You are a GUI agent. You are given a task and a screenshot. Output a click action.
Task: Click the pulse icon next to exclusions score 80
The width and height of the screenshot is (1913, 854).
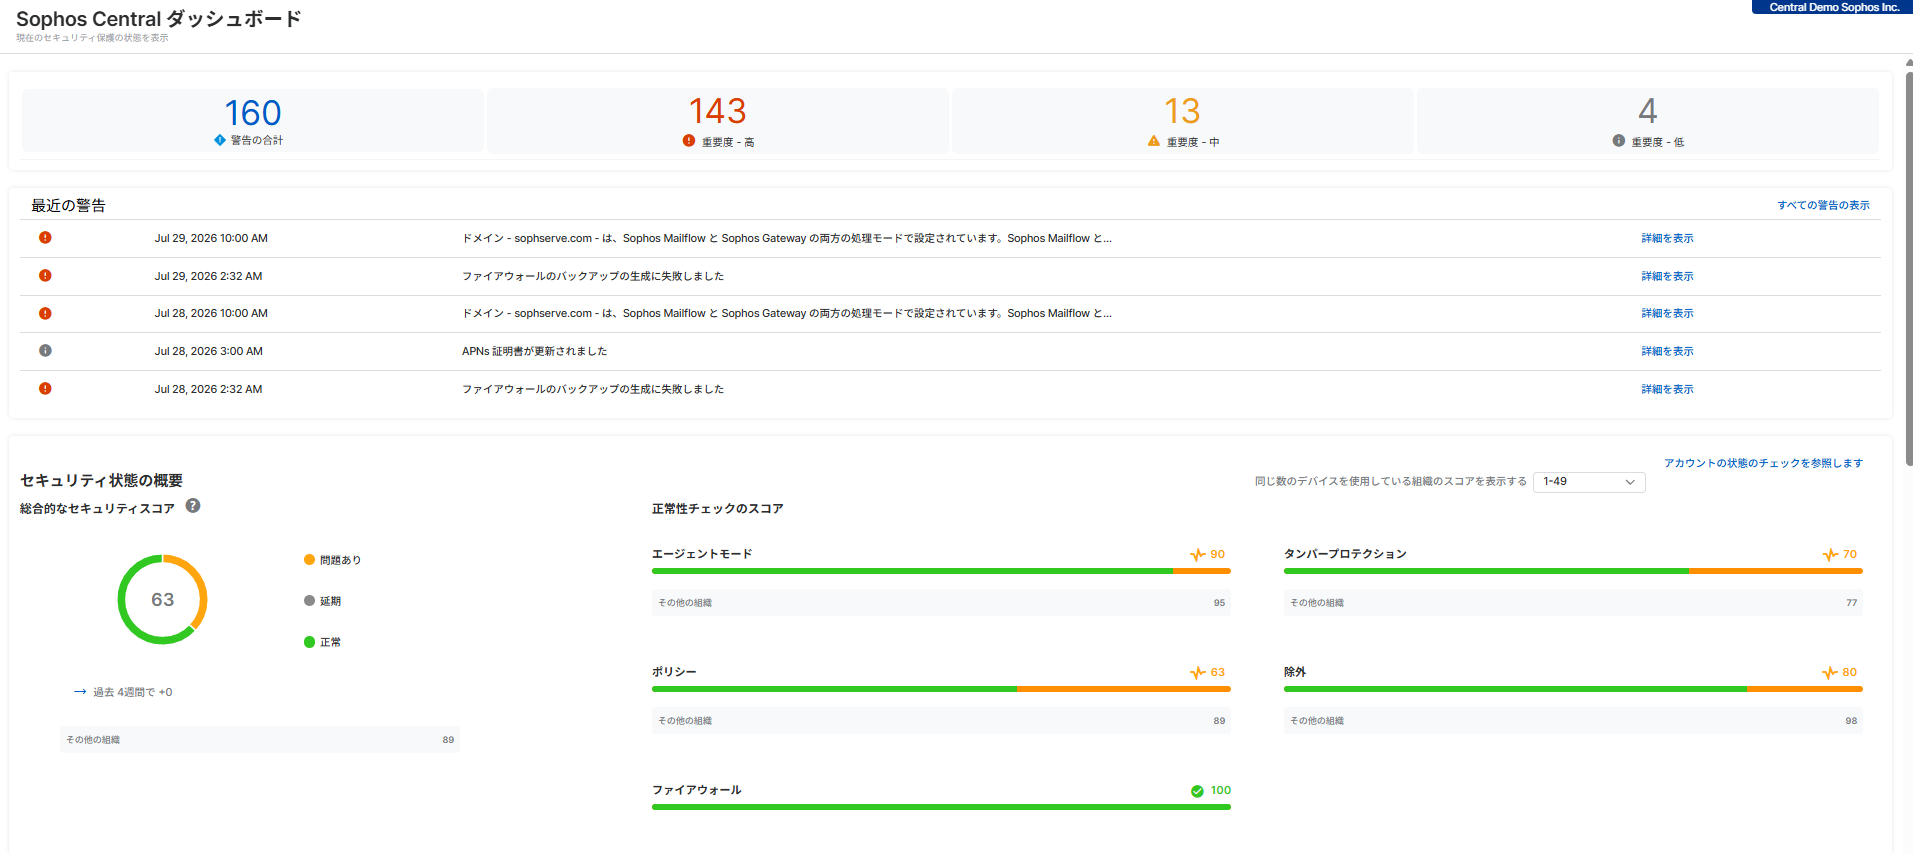(x=1830, y=673)
